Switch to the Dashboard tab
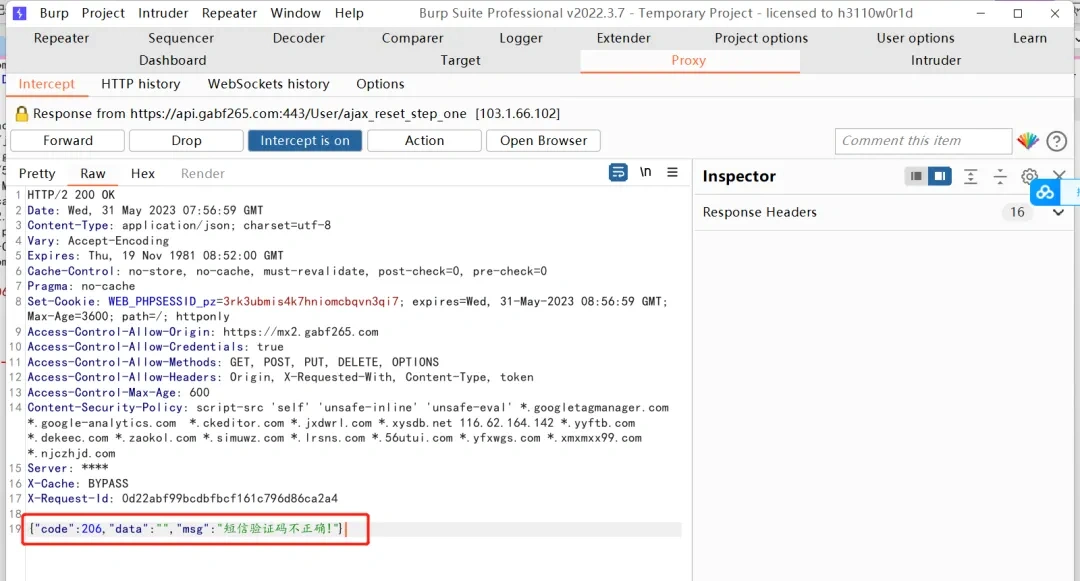The width and height of the screenshot is (1080, 581). tap(172, 60)
